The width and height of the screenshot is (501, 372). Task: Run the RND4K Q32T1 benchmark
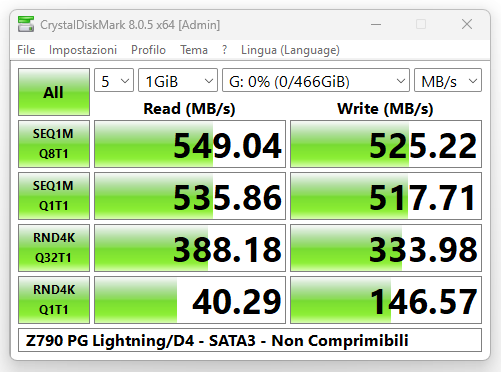pyautogui.click(x=54, y=248)
